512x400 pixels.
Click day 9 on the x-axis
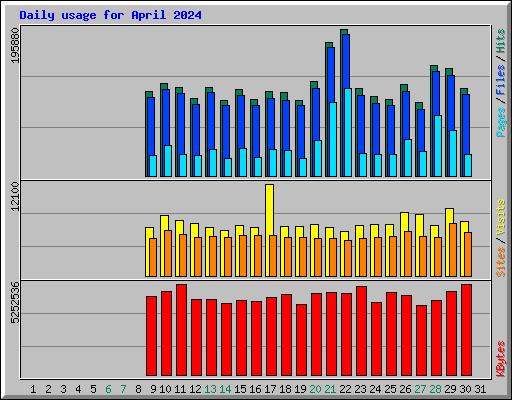point(153,389)
